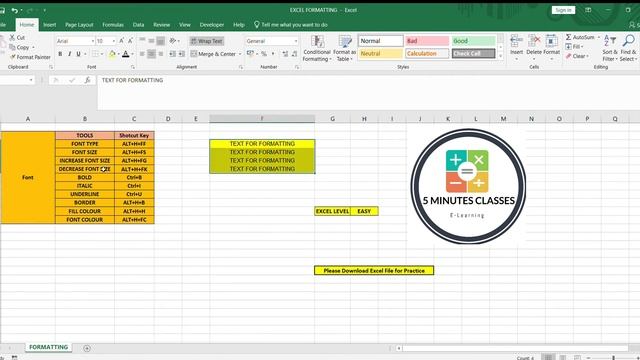Click the Sign in button
Image resolution: width=640 pixels, height=360 pixels.
pos(563,10)
